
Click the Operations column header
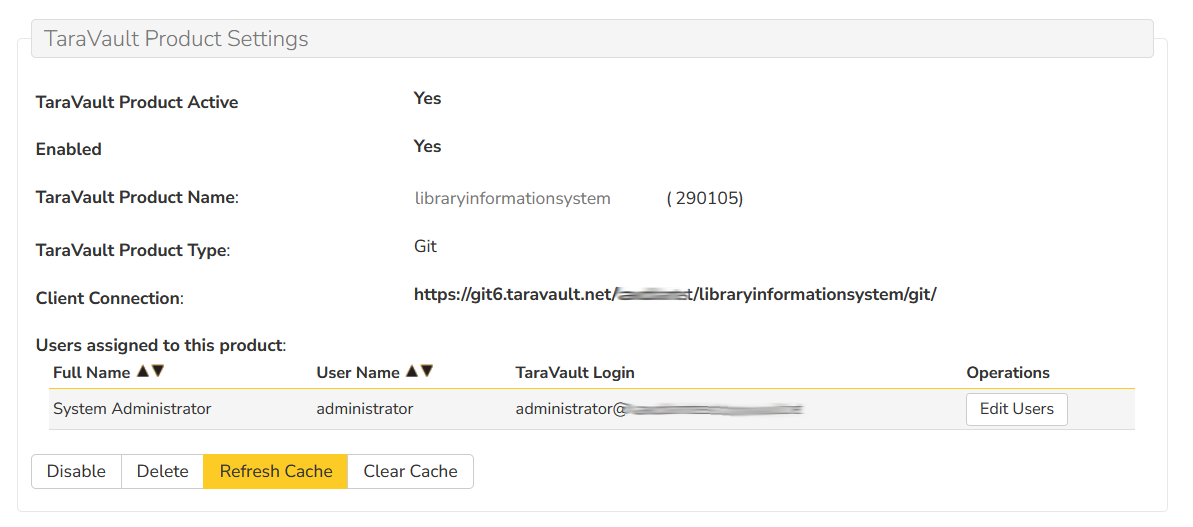click(x=1007, y=373)
